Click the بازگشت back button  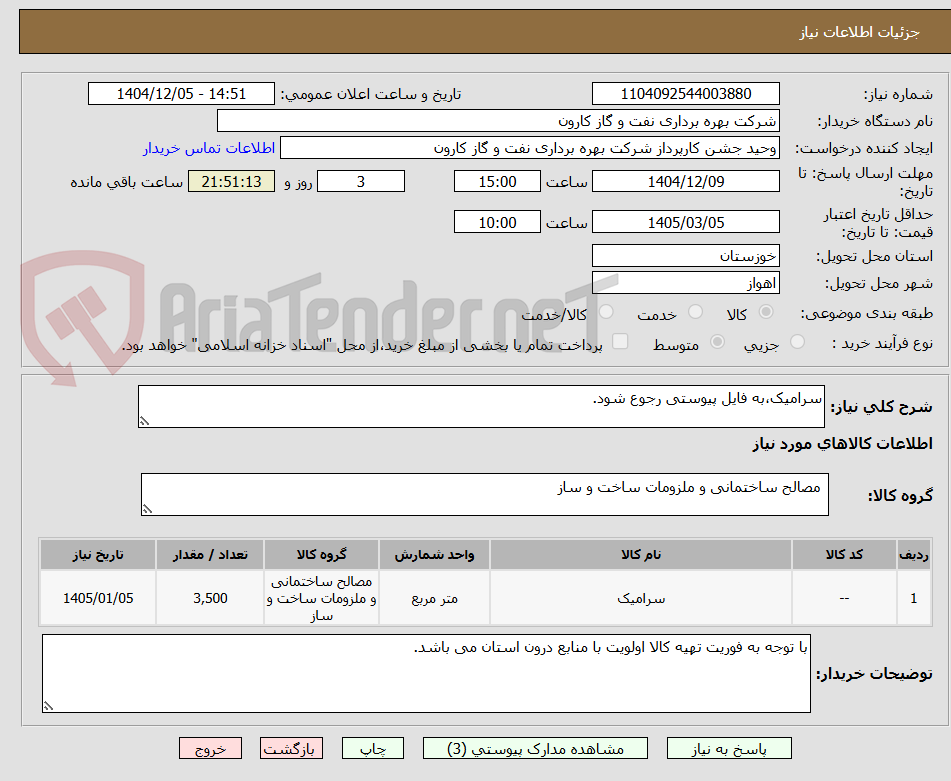pyautogui.click(x=291, y=748)
